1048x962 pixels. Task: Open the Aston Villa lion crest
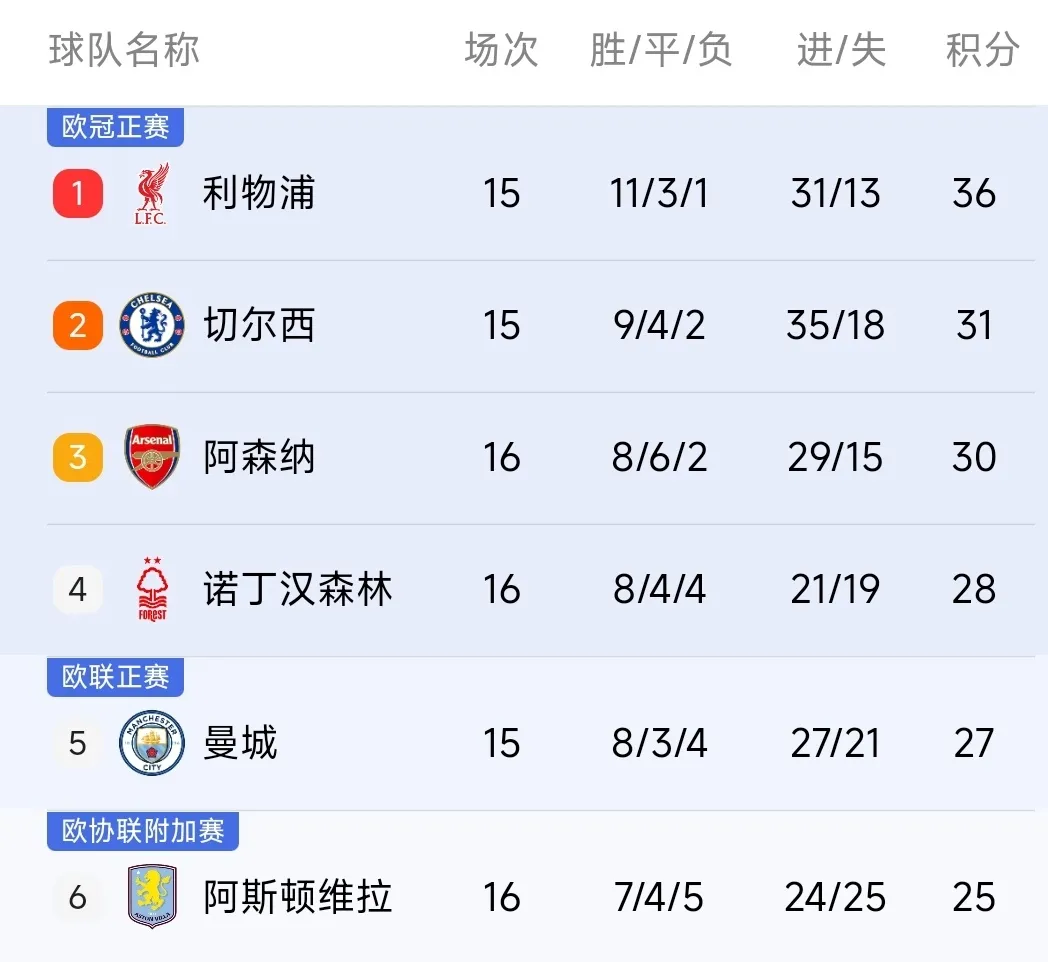[x=152, y=896]
